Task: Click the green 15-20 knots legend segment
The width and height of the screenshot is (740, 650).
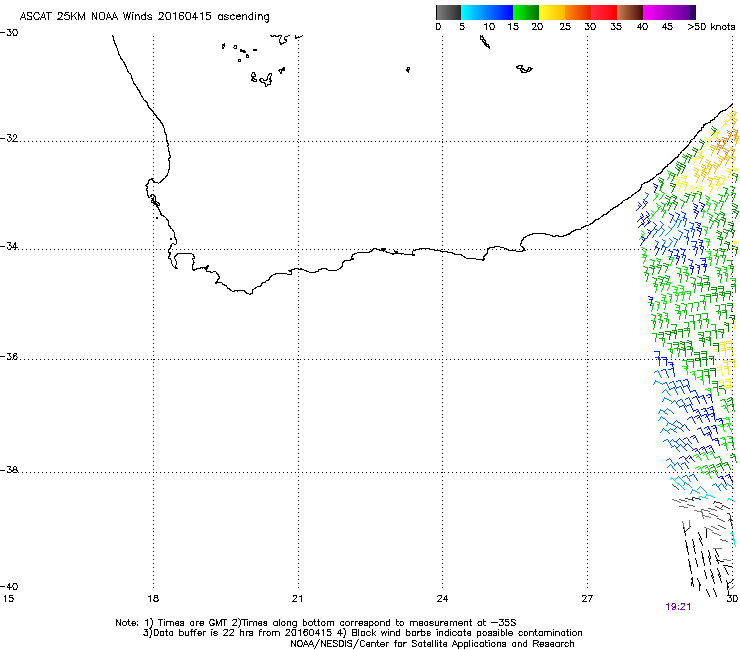Action: click(x=526, y=12)
